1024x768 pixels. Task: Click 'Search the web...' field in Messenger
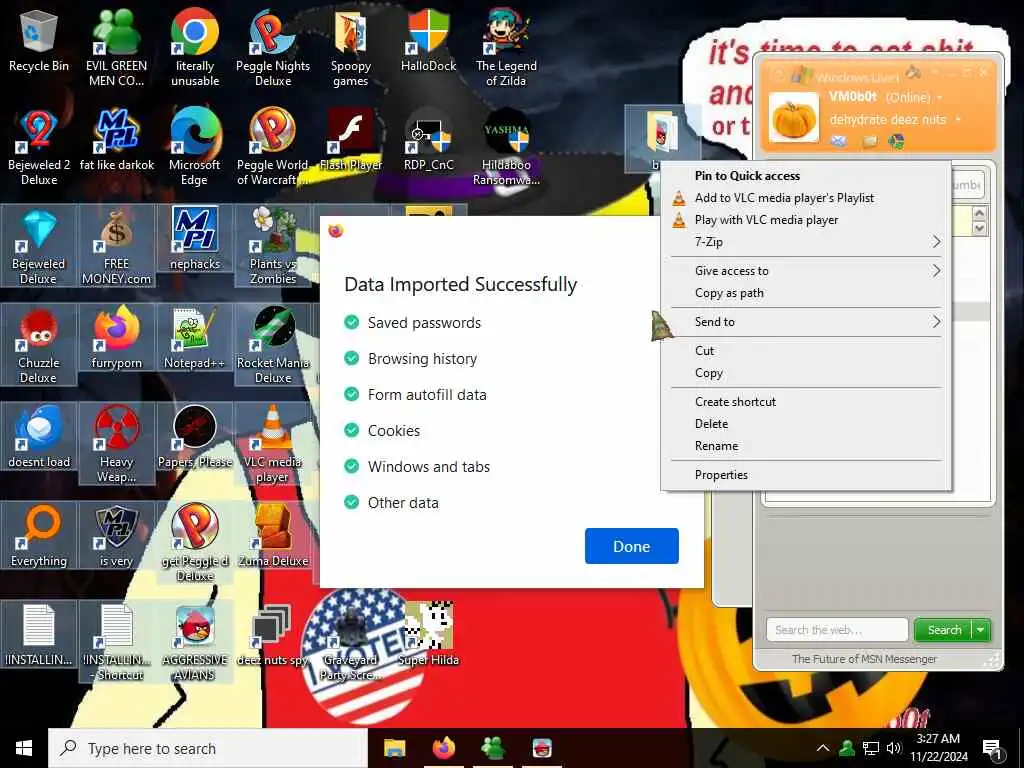click(x=837, y=630)
